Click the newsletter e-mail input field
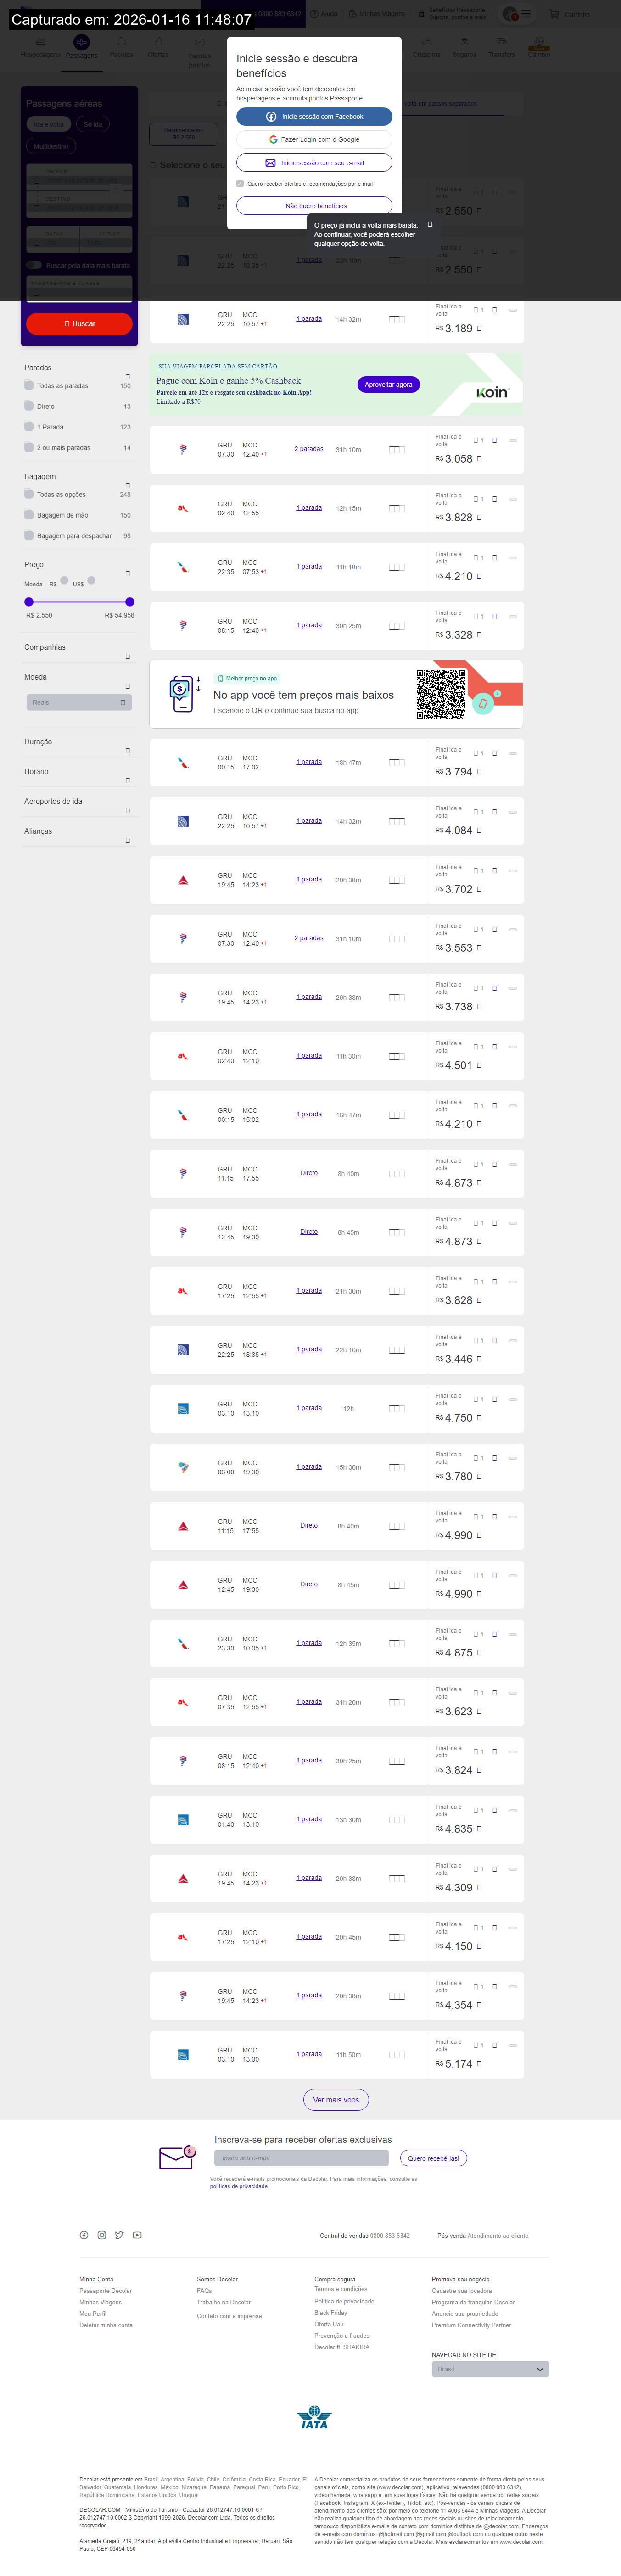 coord(301,2158)
